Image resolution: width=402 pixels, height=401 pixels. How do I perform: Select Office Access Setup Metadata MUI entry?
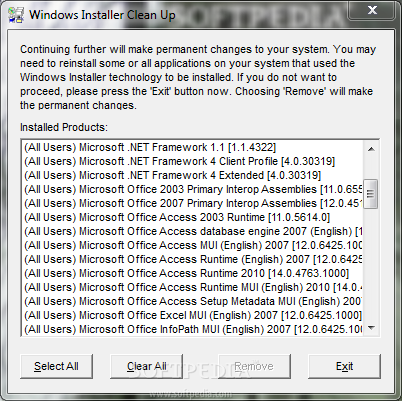pyautogui.click(x=193, y=301)
